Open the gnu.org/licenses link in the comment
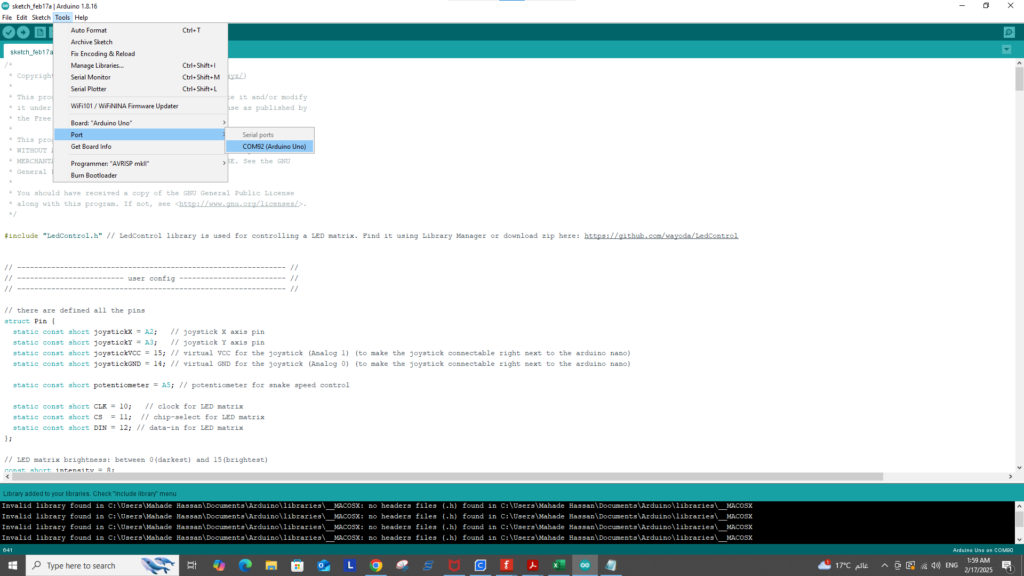This screenshot has width=1024, height=576. coord(238,204)
